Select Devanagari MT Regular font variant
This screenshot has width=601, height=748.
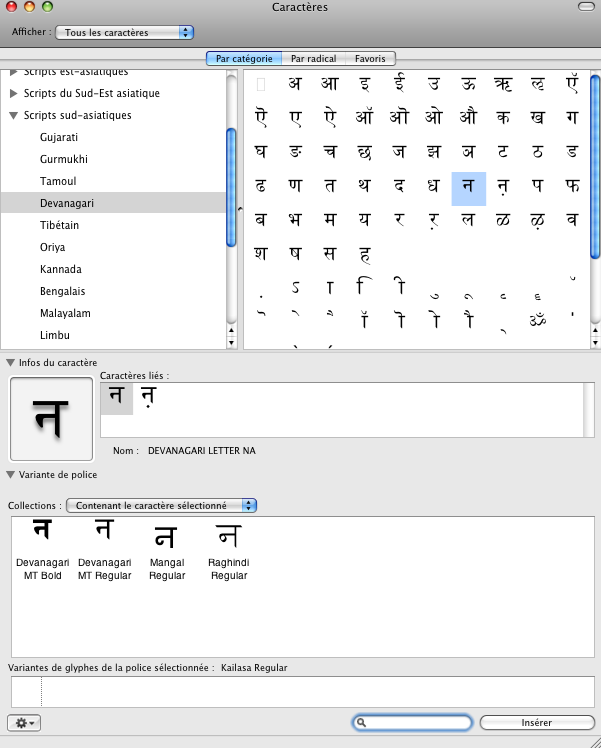(104, 549)
